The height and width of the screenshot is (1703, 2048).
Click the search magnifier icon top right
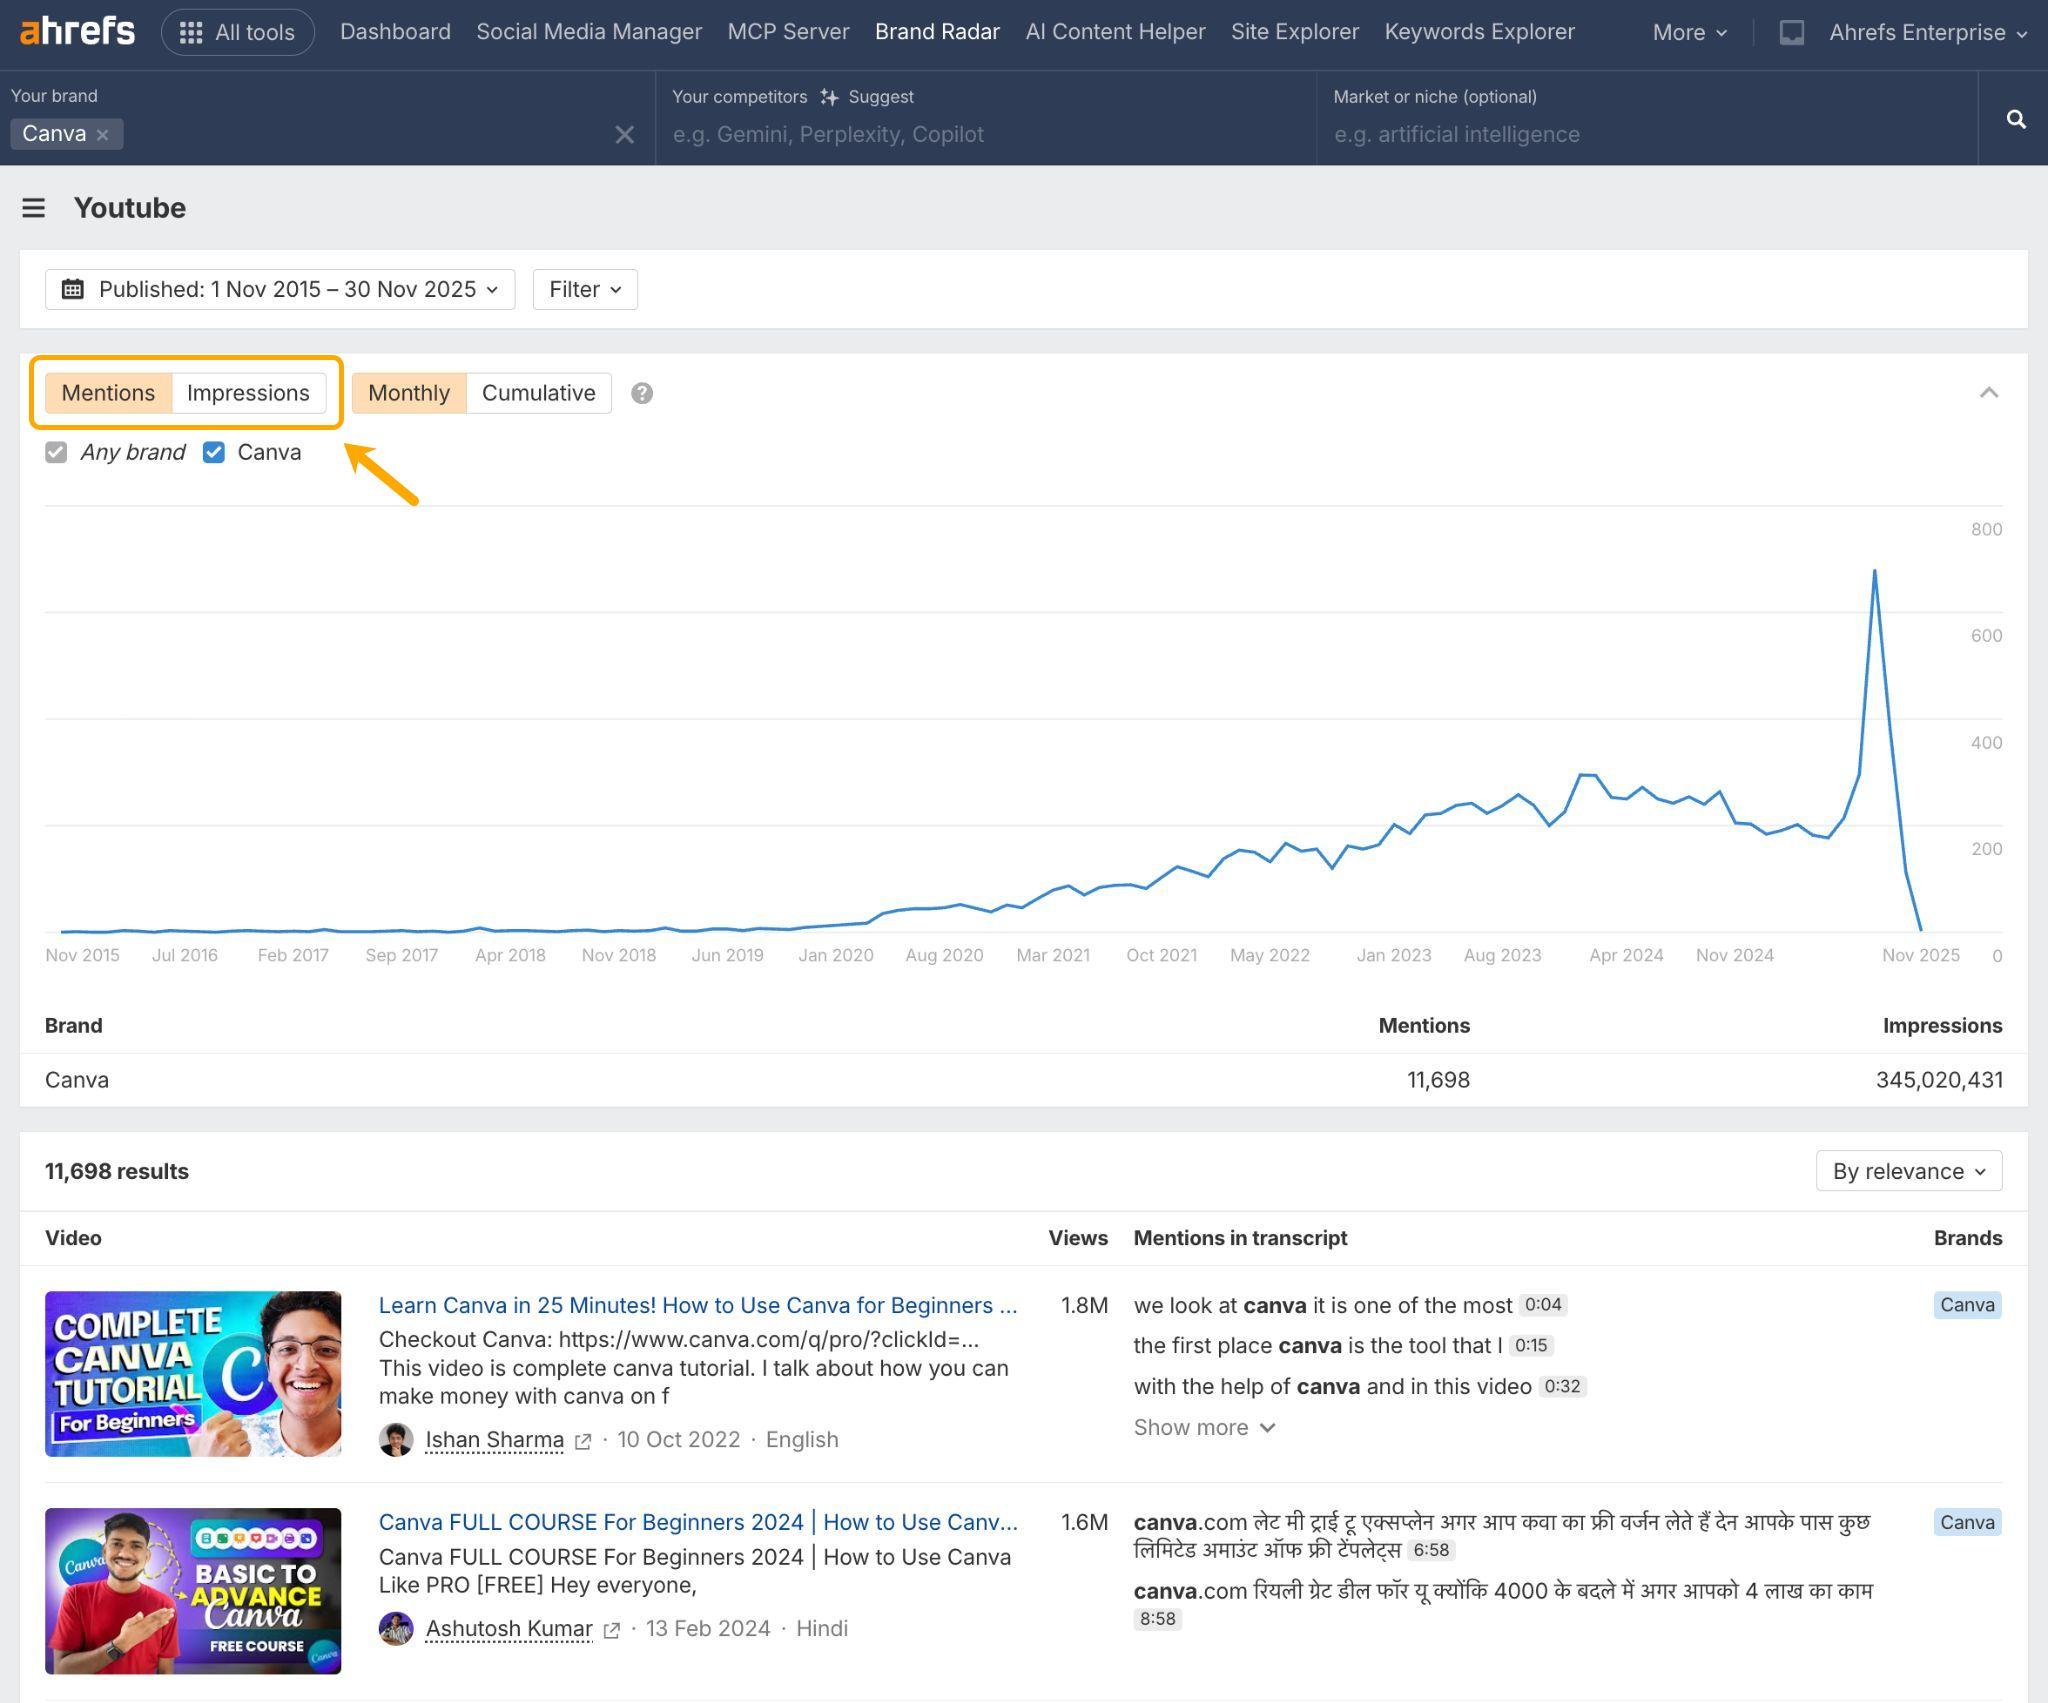coord(2016,118)
